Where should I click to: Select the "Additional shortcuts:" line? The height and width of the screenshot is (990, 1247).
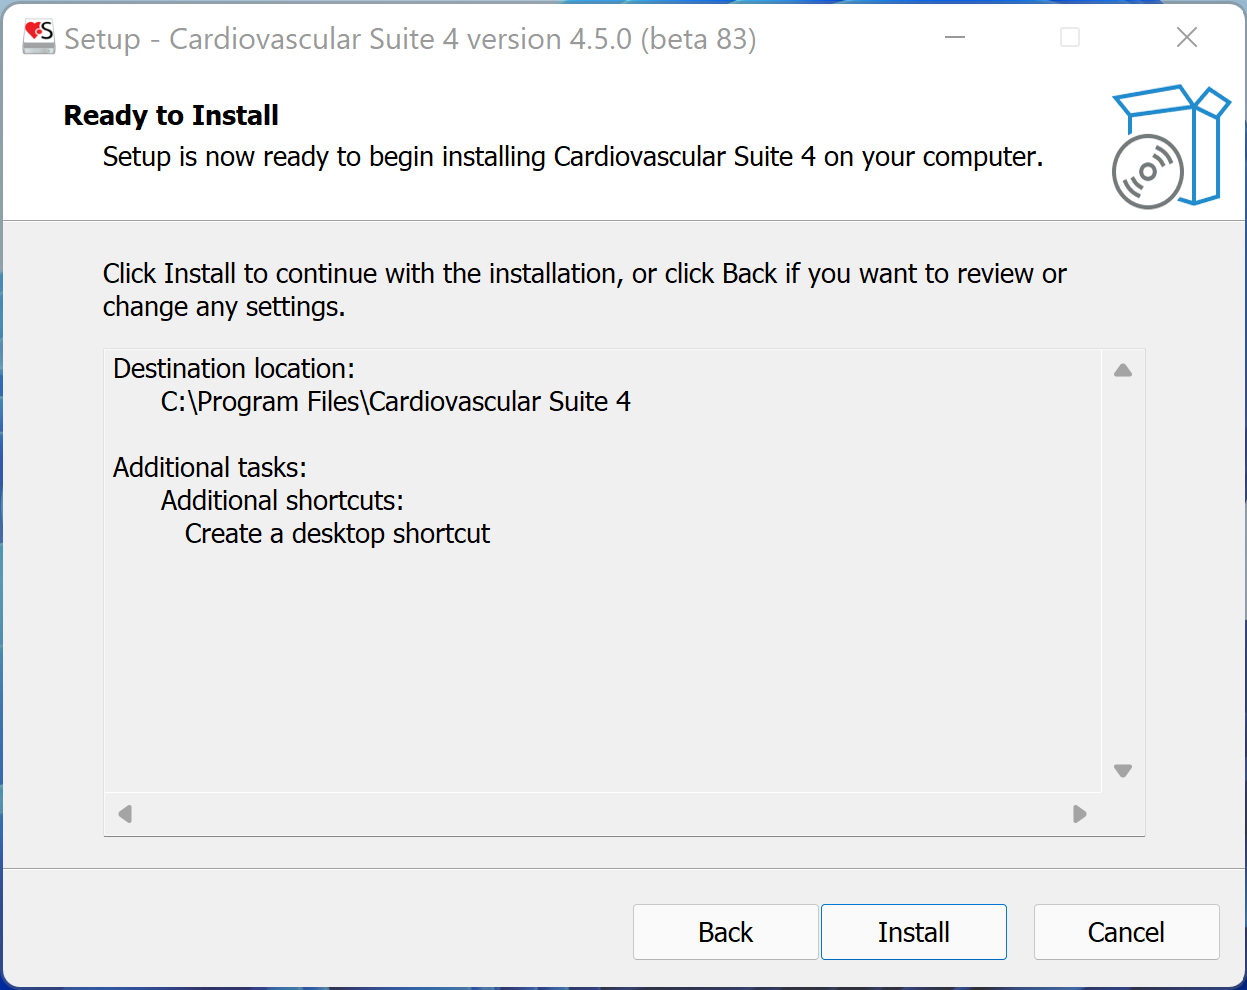tap(282, 501)
